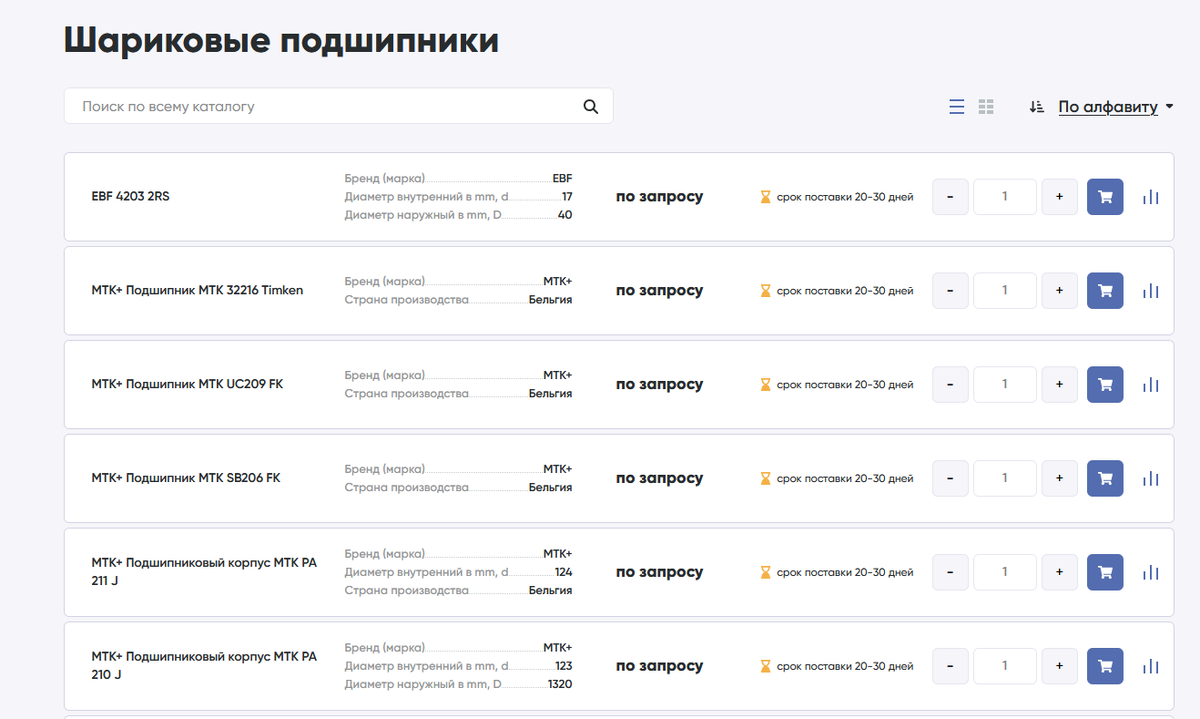1200x719 pixels.
Task: Click delivery term text for MTK UC209 FK
Action: pos(845,385)
